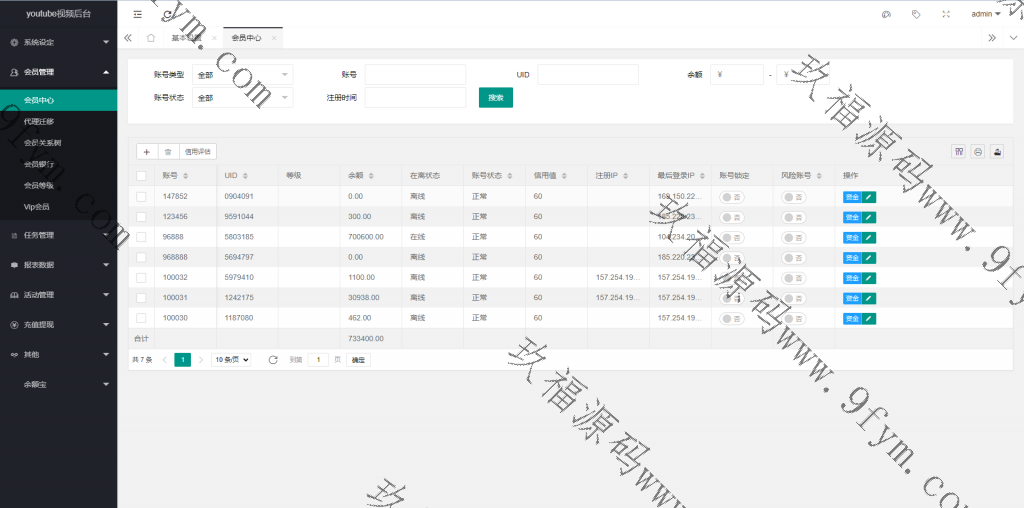Toggle 风险账号 switch for account 100032
The width and height of the screenshot is (1024, 508).
coord(794,277)
